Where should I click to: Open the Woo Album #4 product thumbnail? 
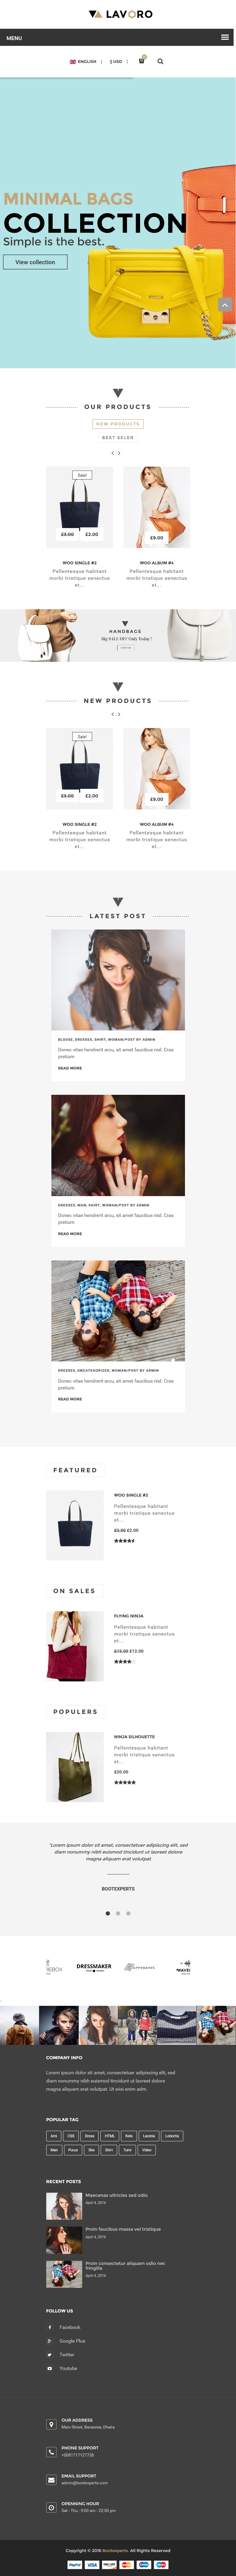(156, 506)
